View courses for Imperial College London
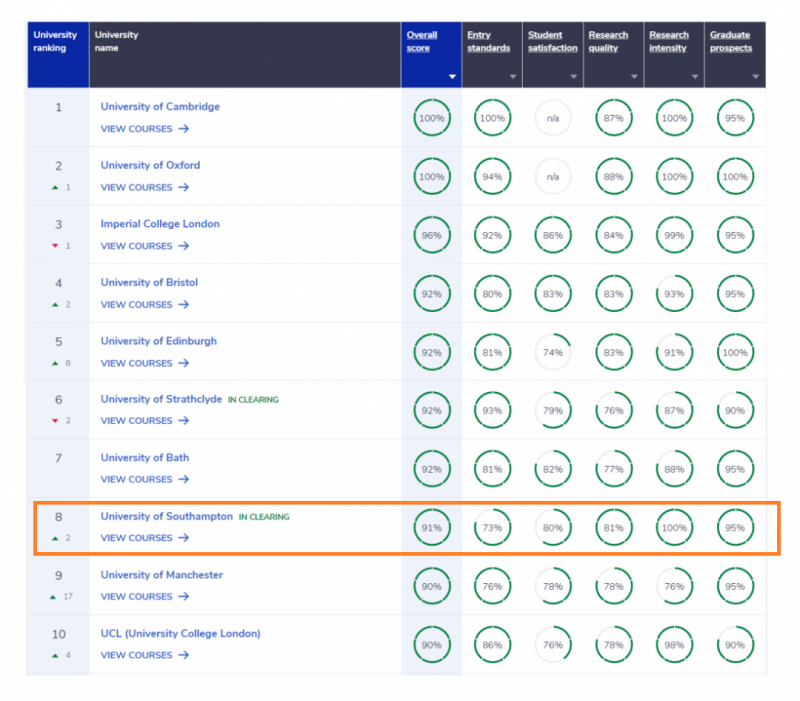 click(145, 246)
